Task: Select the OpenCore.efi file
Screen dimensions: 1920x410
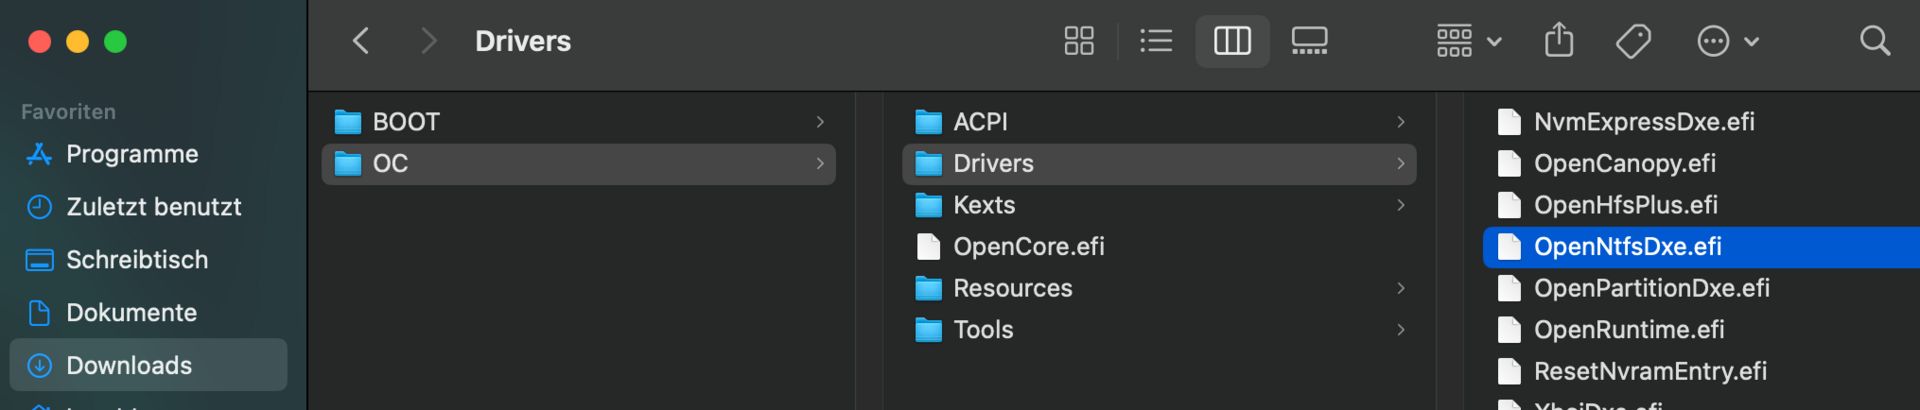Action: [1028, 247]
